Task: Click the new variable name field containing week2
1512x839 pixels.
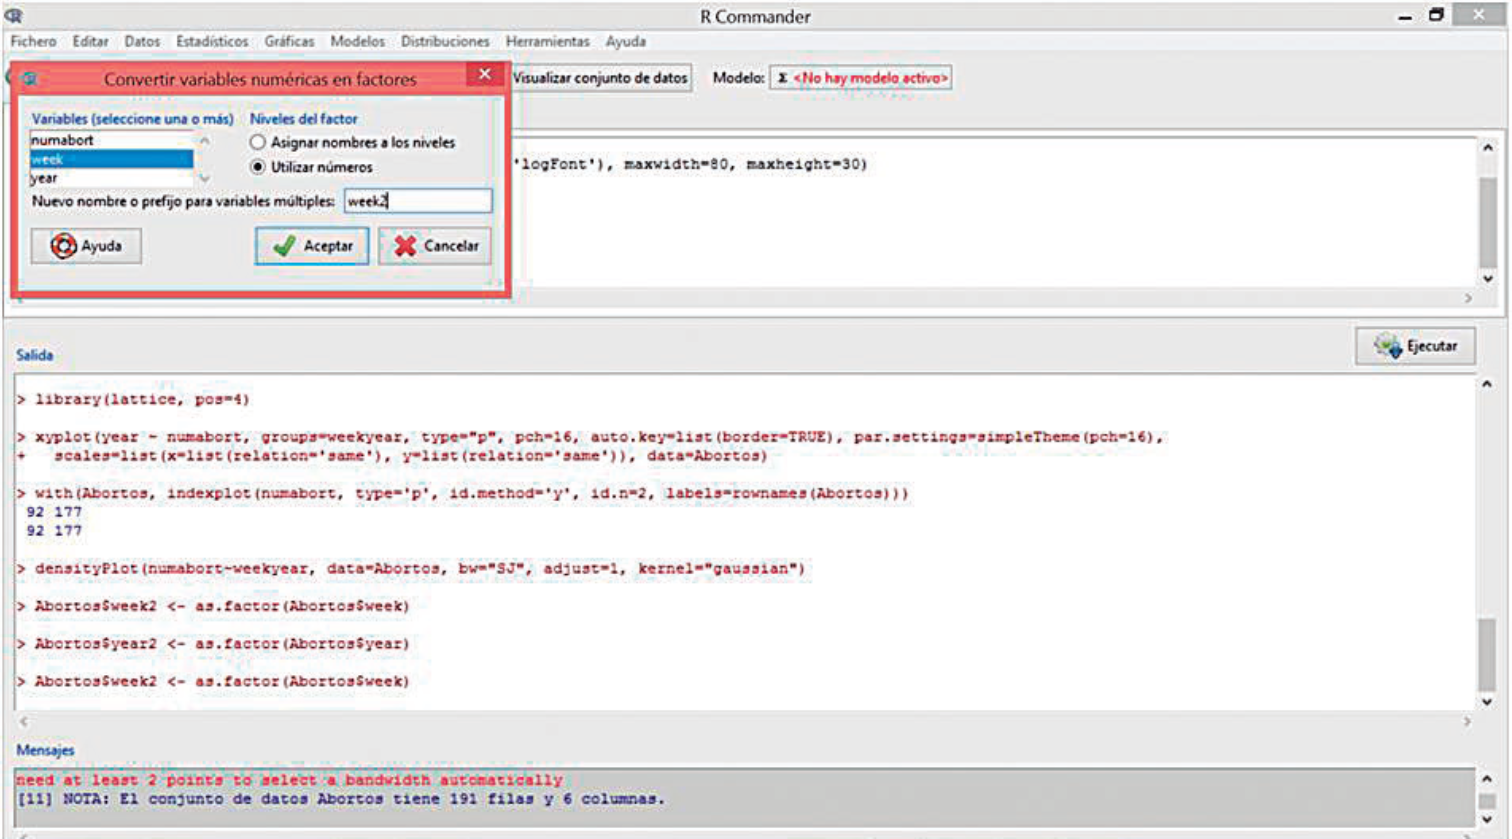Action: click(x=418, y=201)
